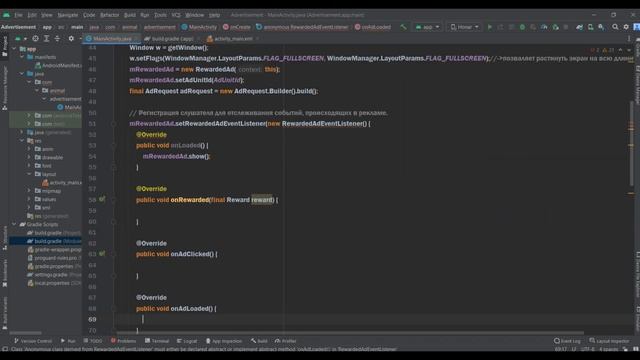This screenshot has height=360, width=640.
Task: Collapse the java folder in tree
Action: 22,74
